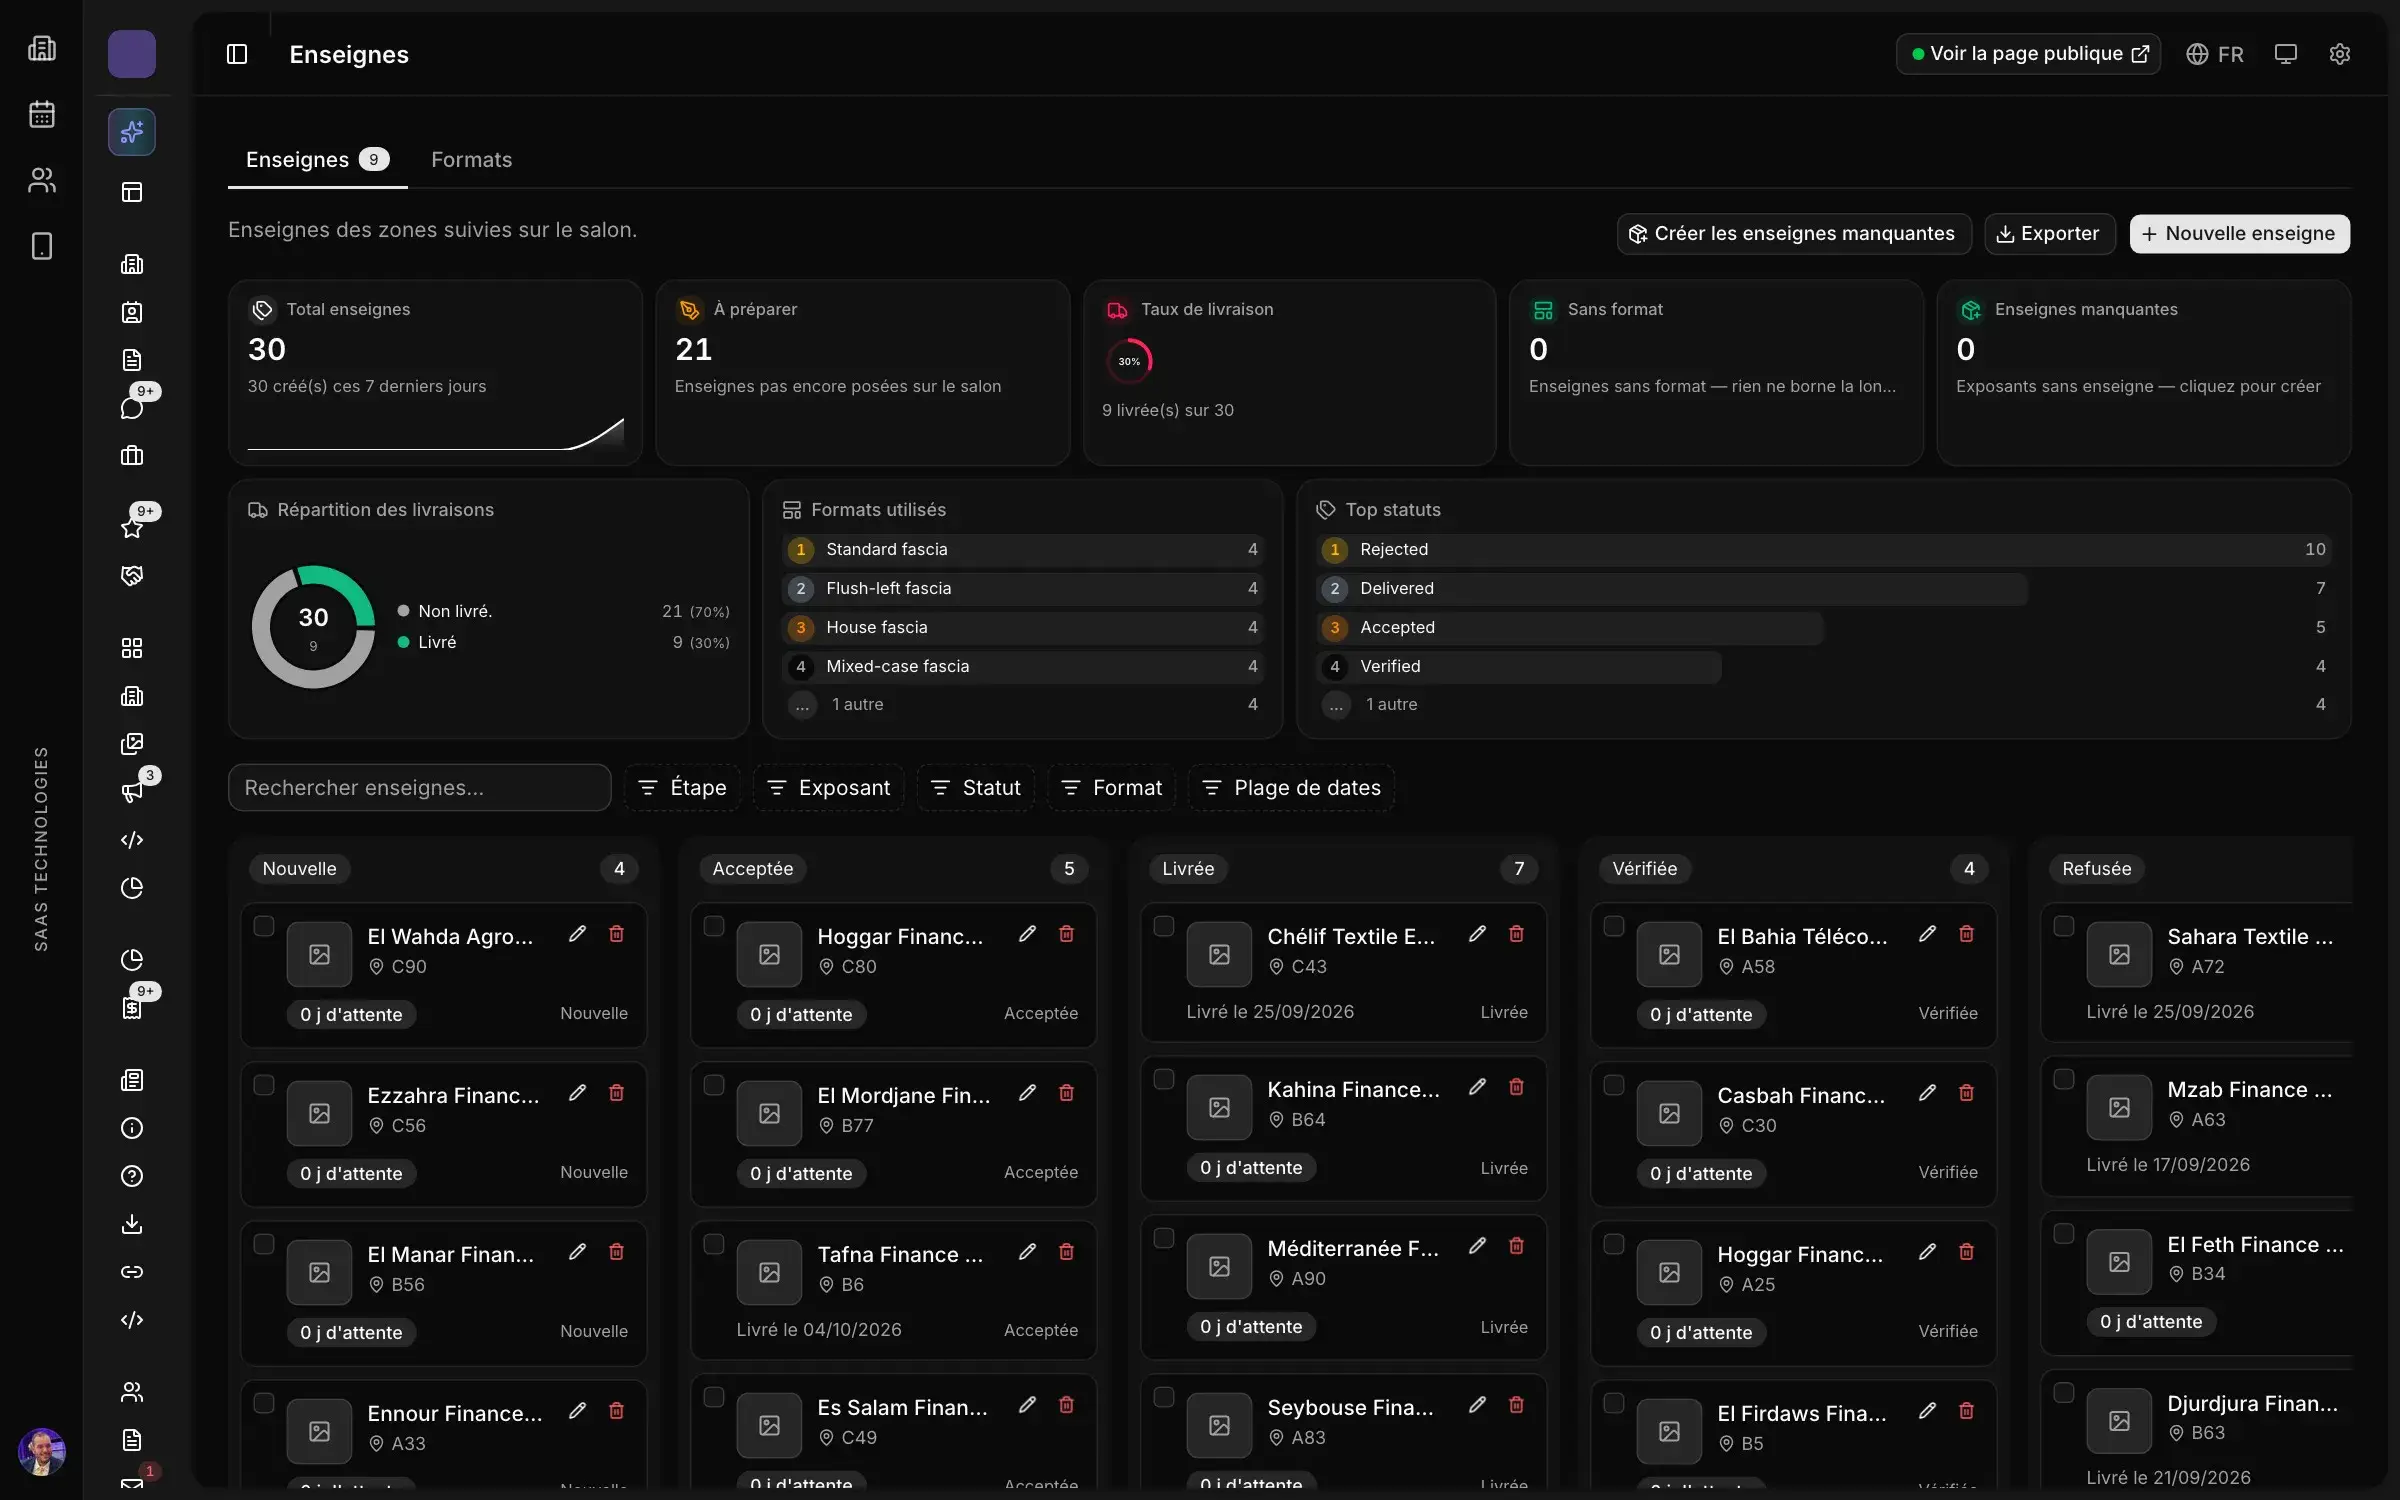Screen dimensions: 2400x1500
Task: Click the monitor display icon in header
Action: [2285, 54]
